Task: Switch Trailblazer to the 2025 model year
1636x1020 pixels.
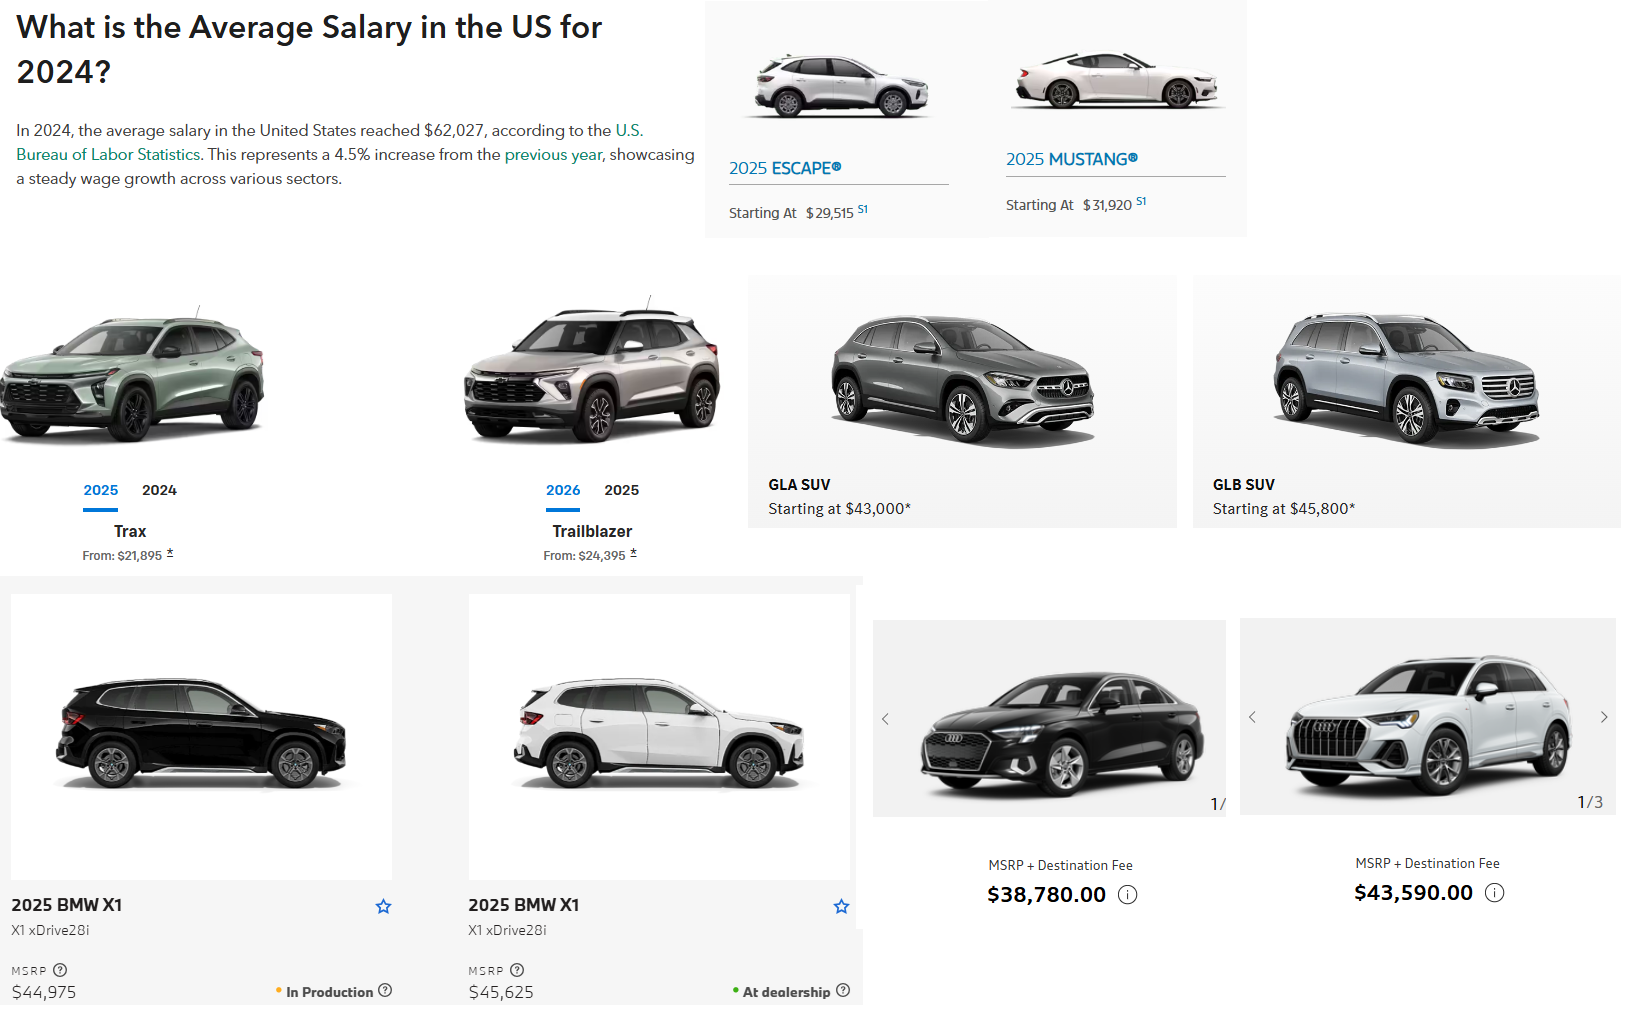Action: [x=621, y=490]
